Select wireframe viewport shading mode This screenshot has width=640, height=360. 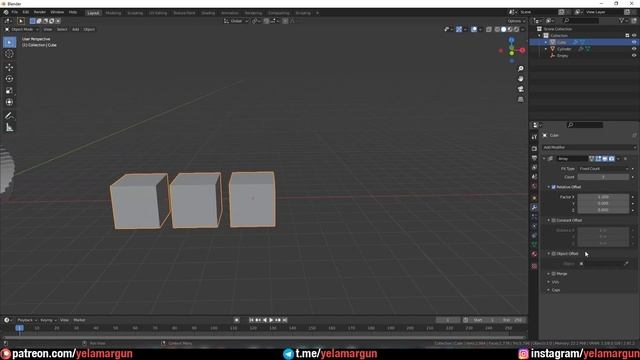[x=497, y=29]
